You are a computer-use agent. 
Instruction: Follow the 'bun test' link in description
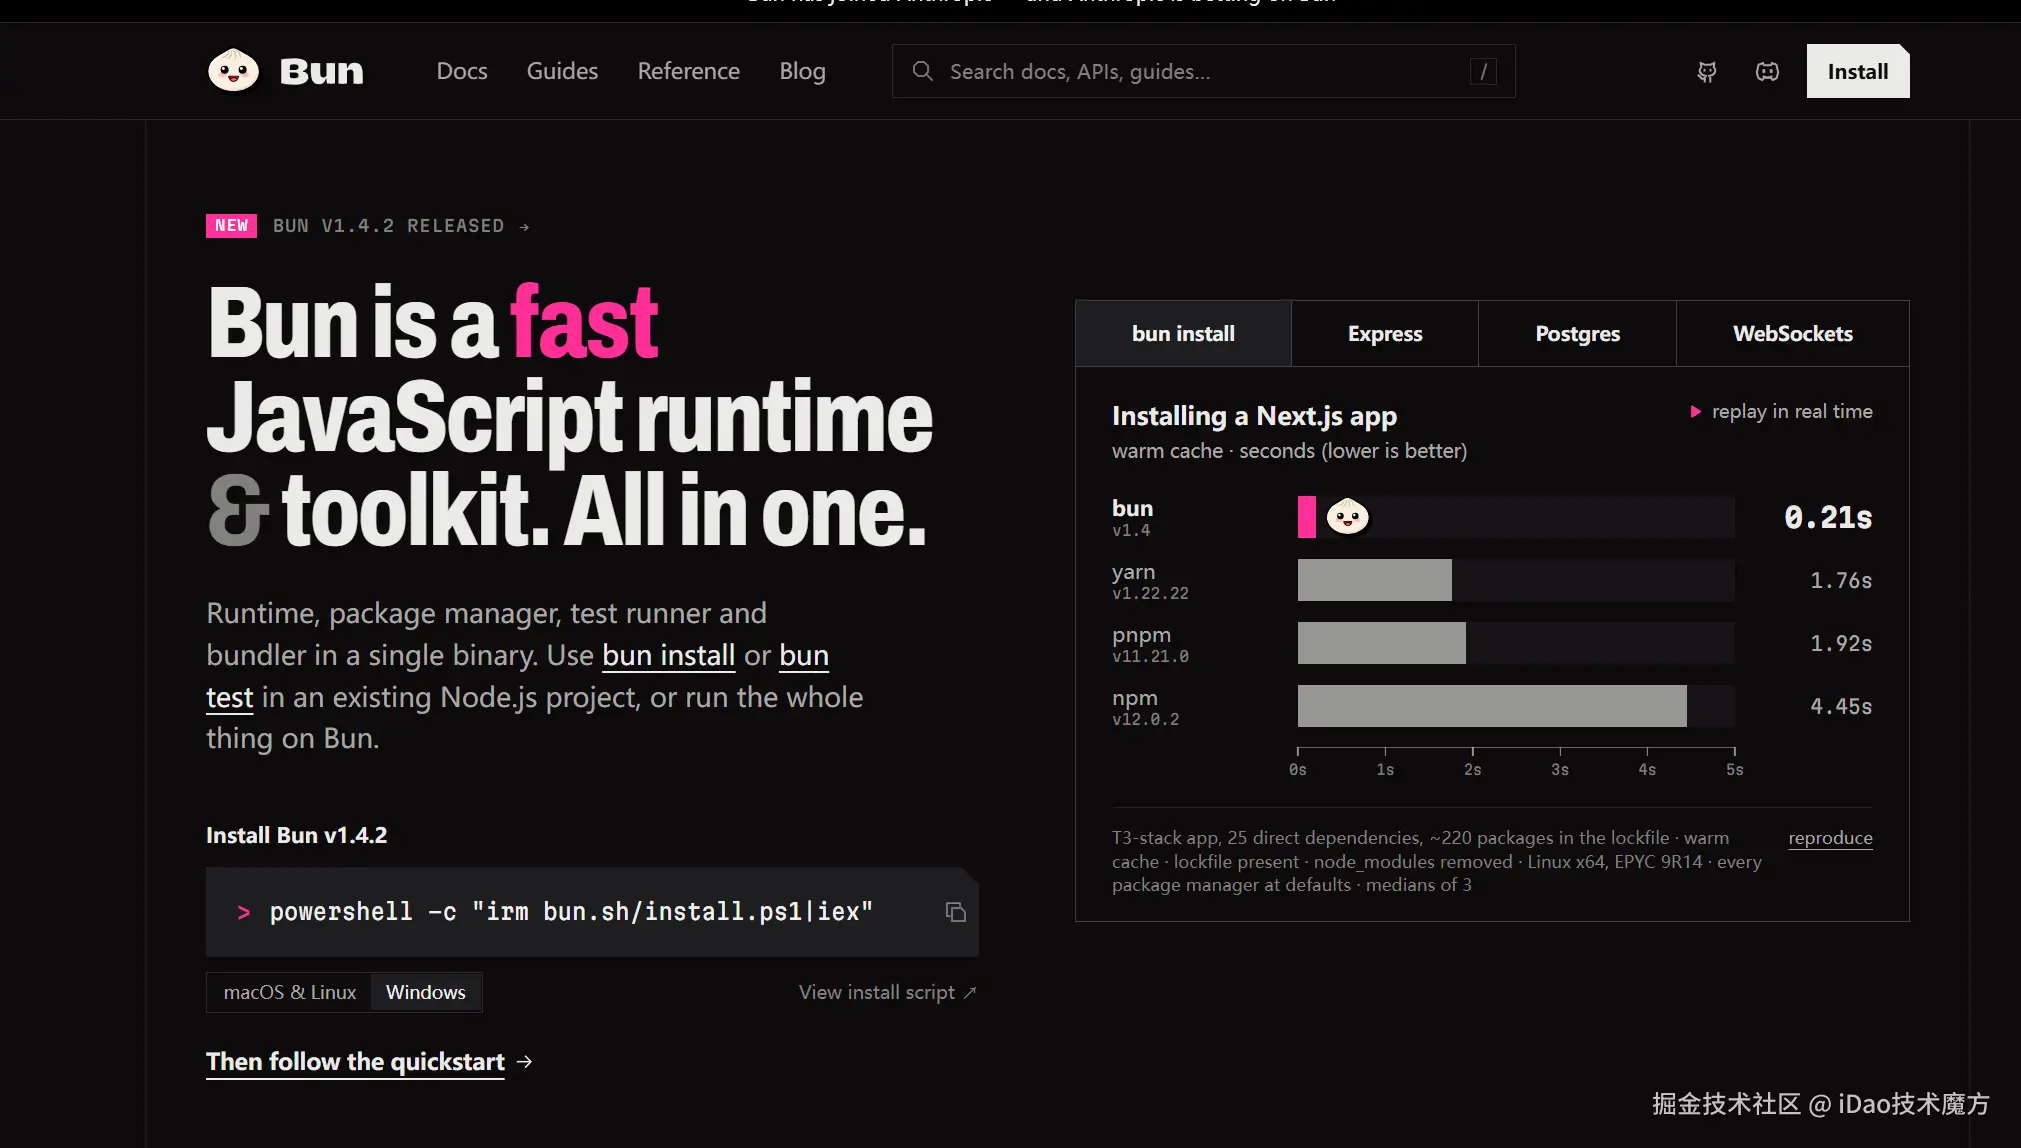[x=804, y=656]
